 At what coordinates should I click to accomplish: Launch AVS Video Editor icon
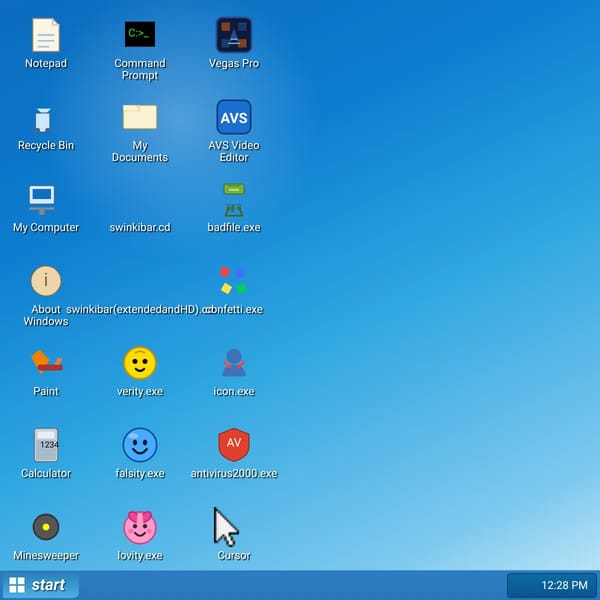[234, 117]
